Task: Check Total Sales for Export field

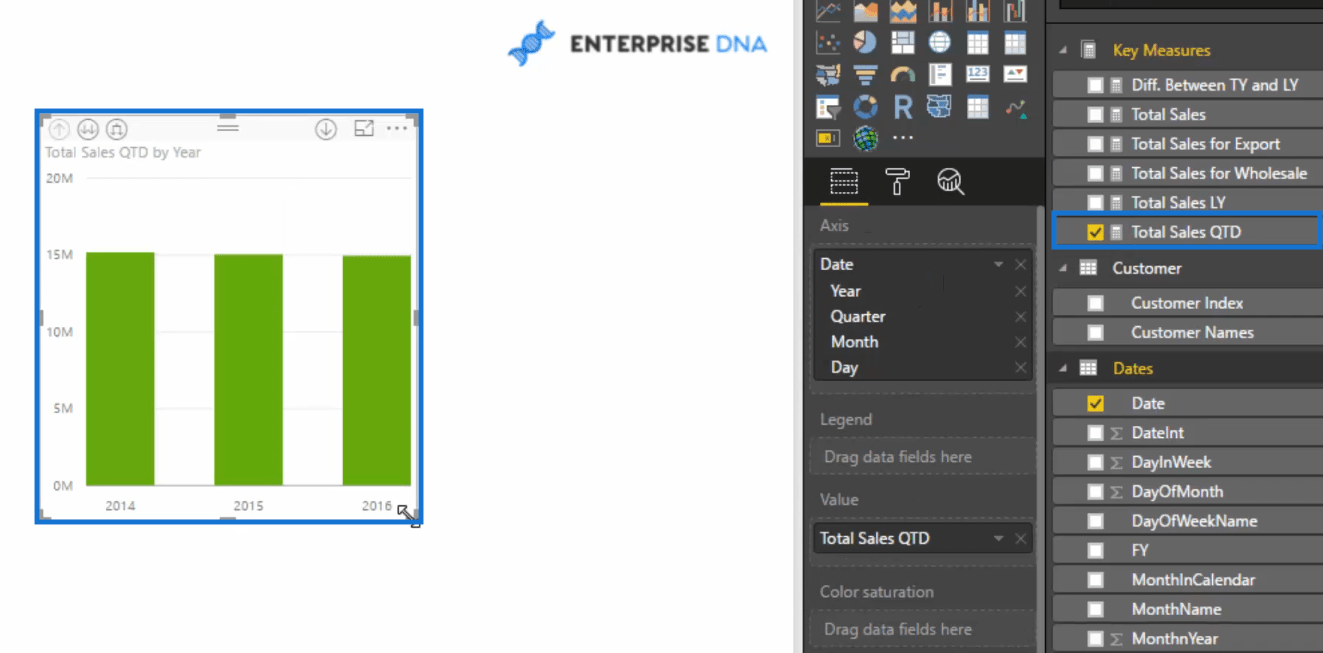Action: pyautogui.click(x=1095, y=144)
